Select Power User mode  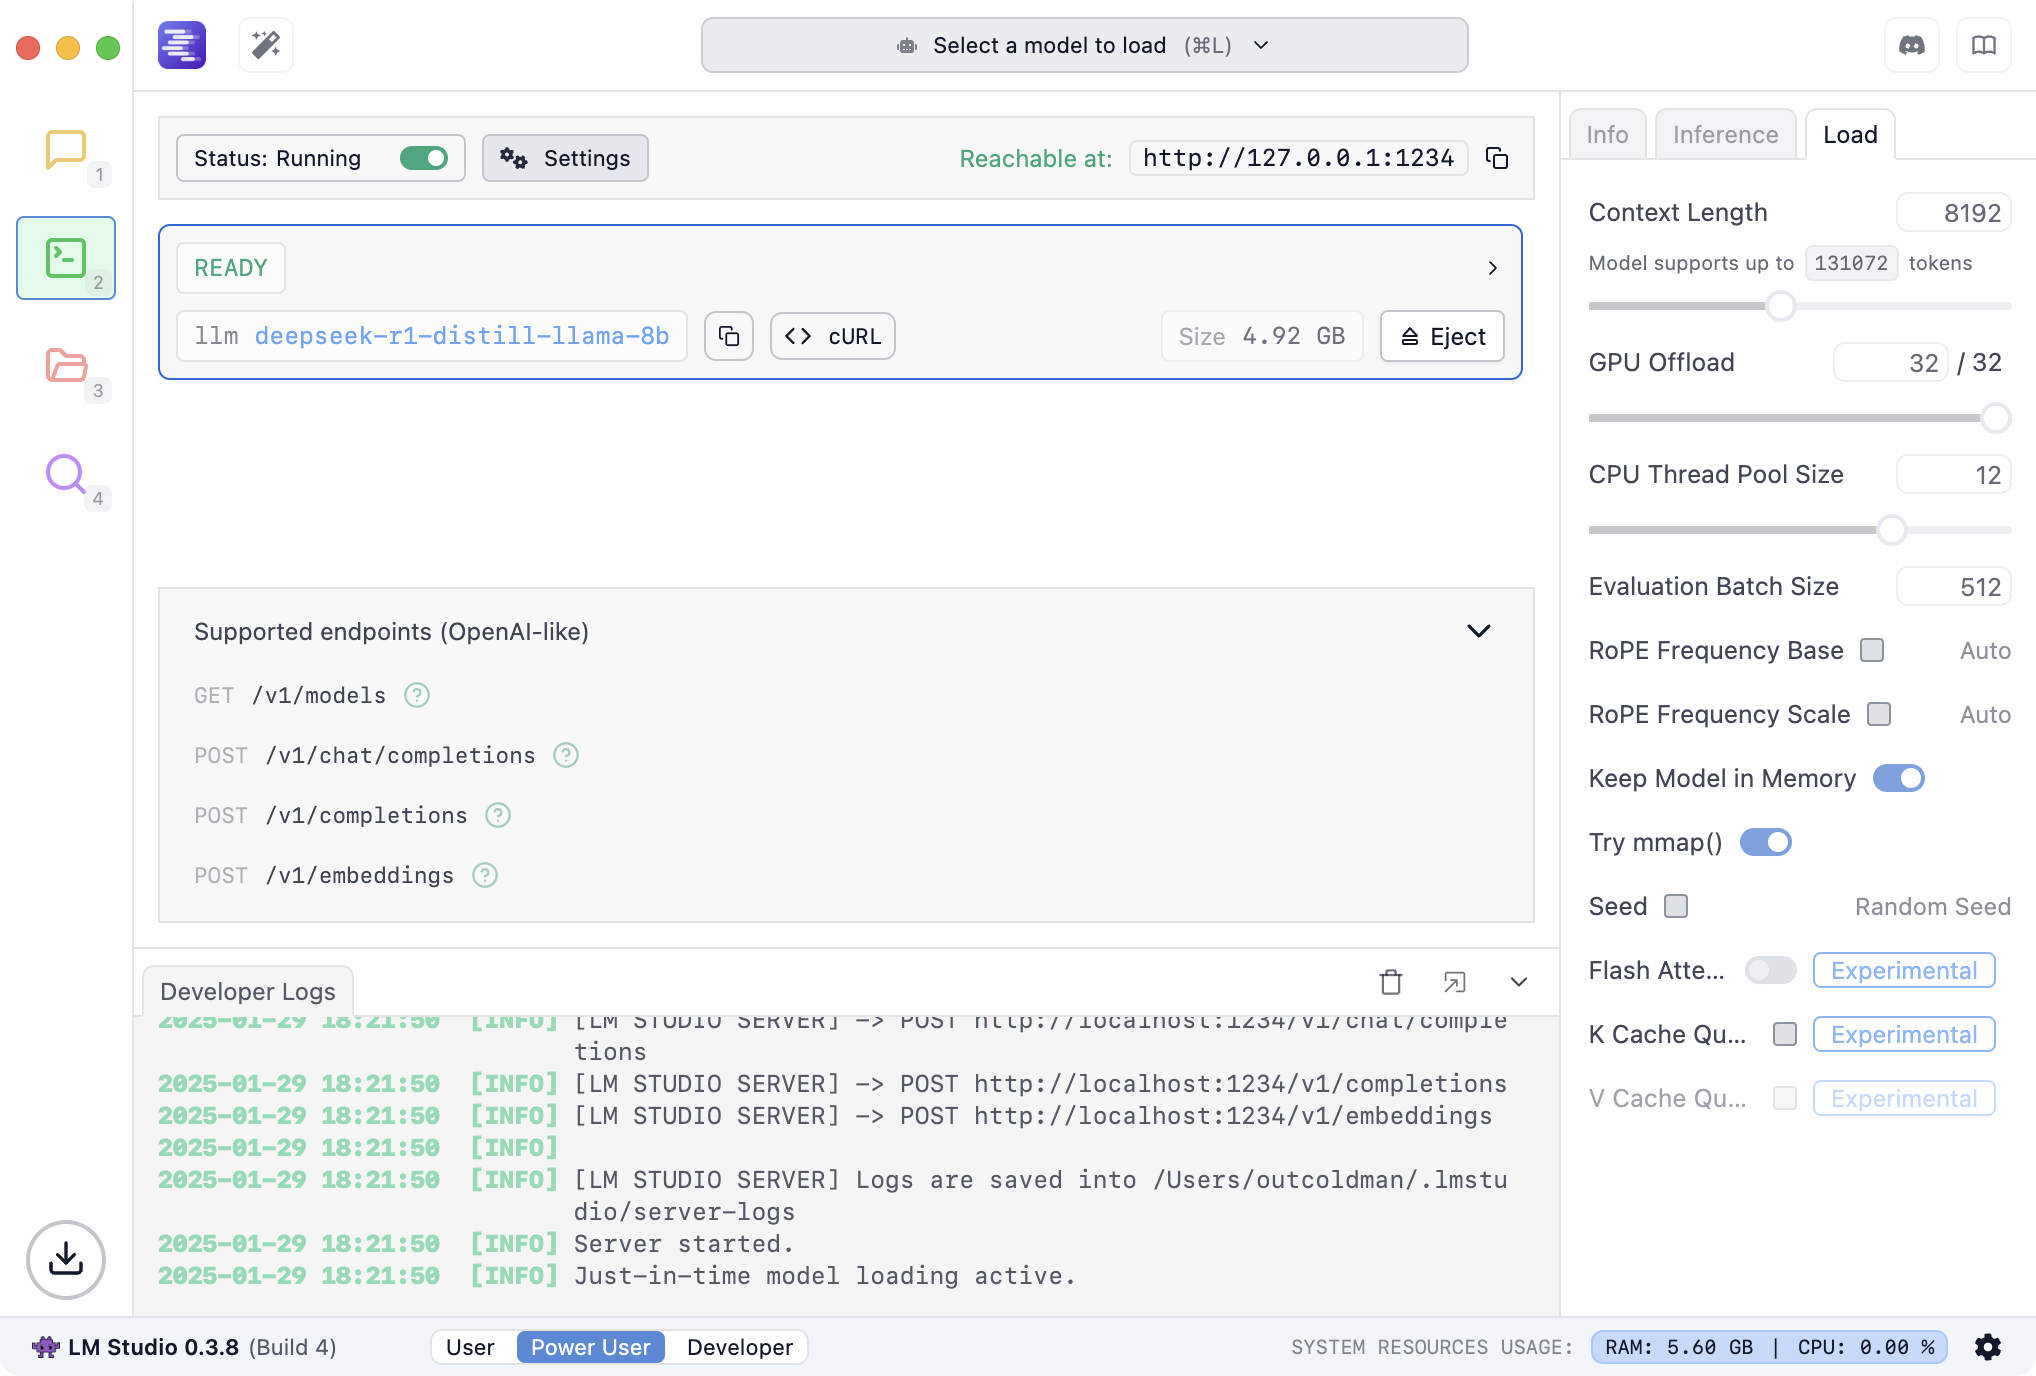[x=590, y=1347]
